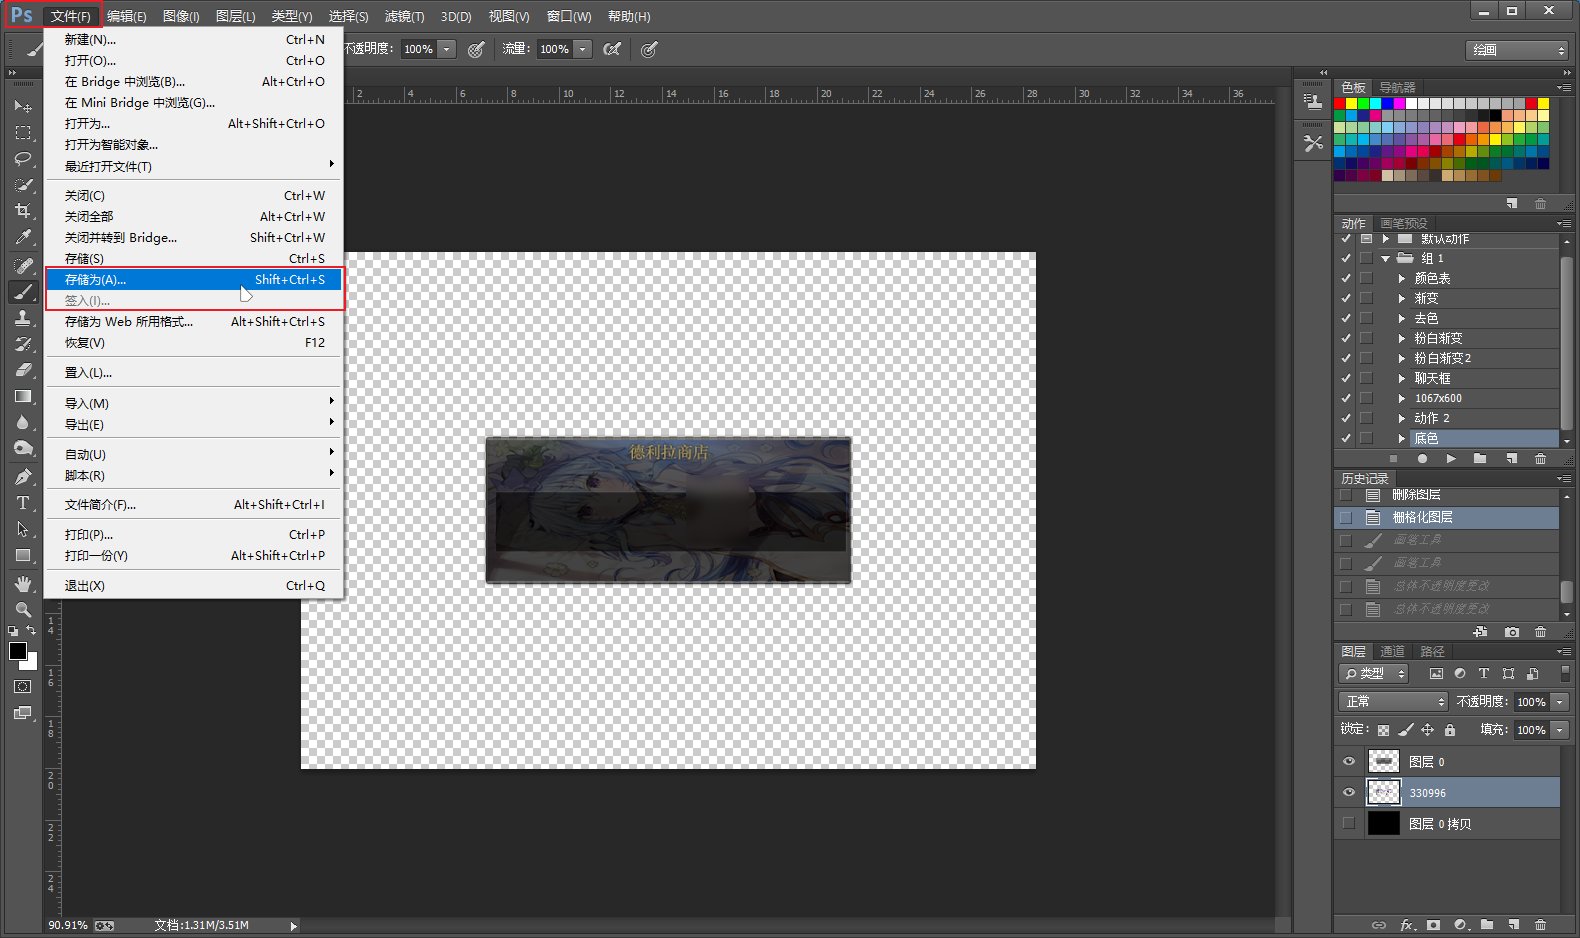Delete action with Actions panel trash
The width and height of the screenshot is (1580, 938).
tap(1540, 459)
